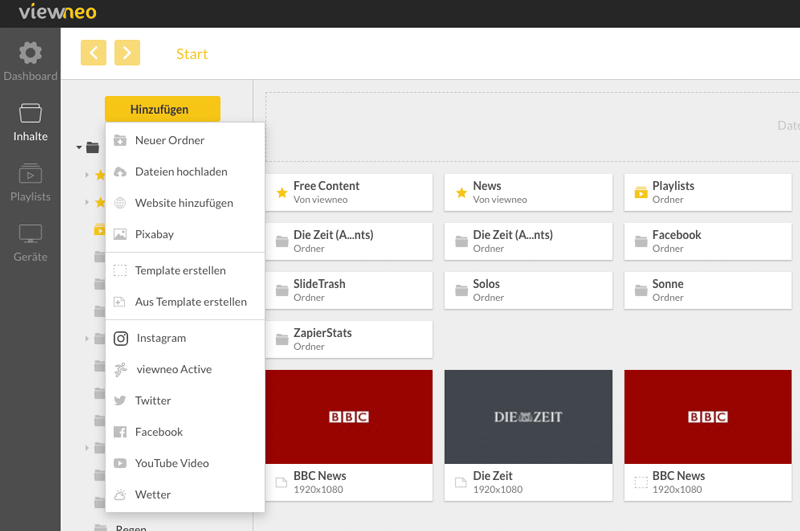Click the viewneo Active runner icon
The height and width of the screenshot is (531, 800).
121,369
